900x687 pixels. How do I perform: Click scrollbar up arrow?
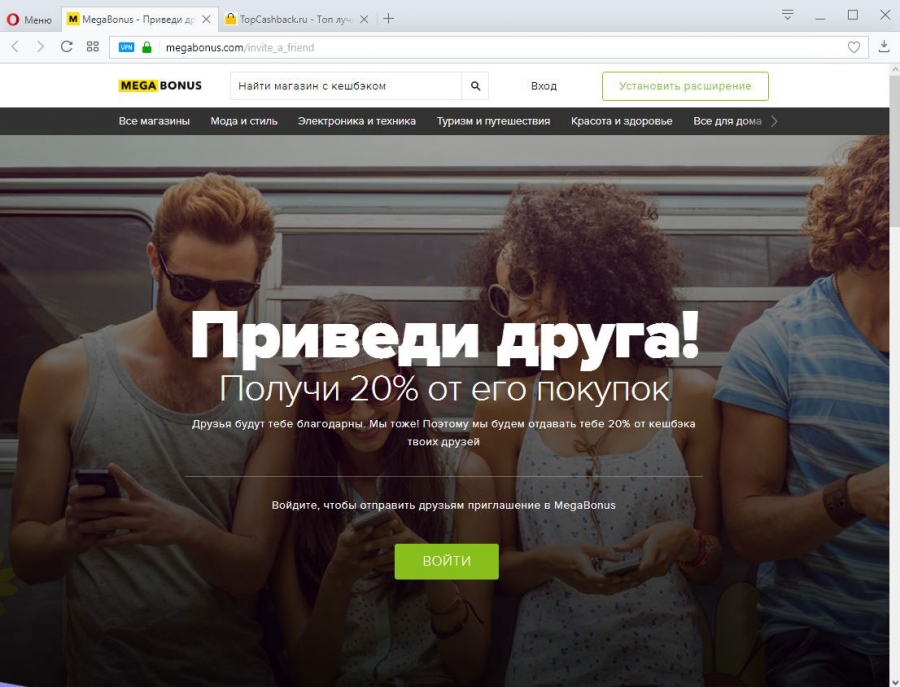pos(895,69)
